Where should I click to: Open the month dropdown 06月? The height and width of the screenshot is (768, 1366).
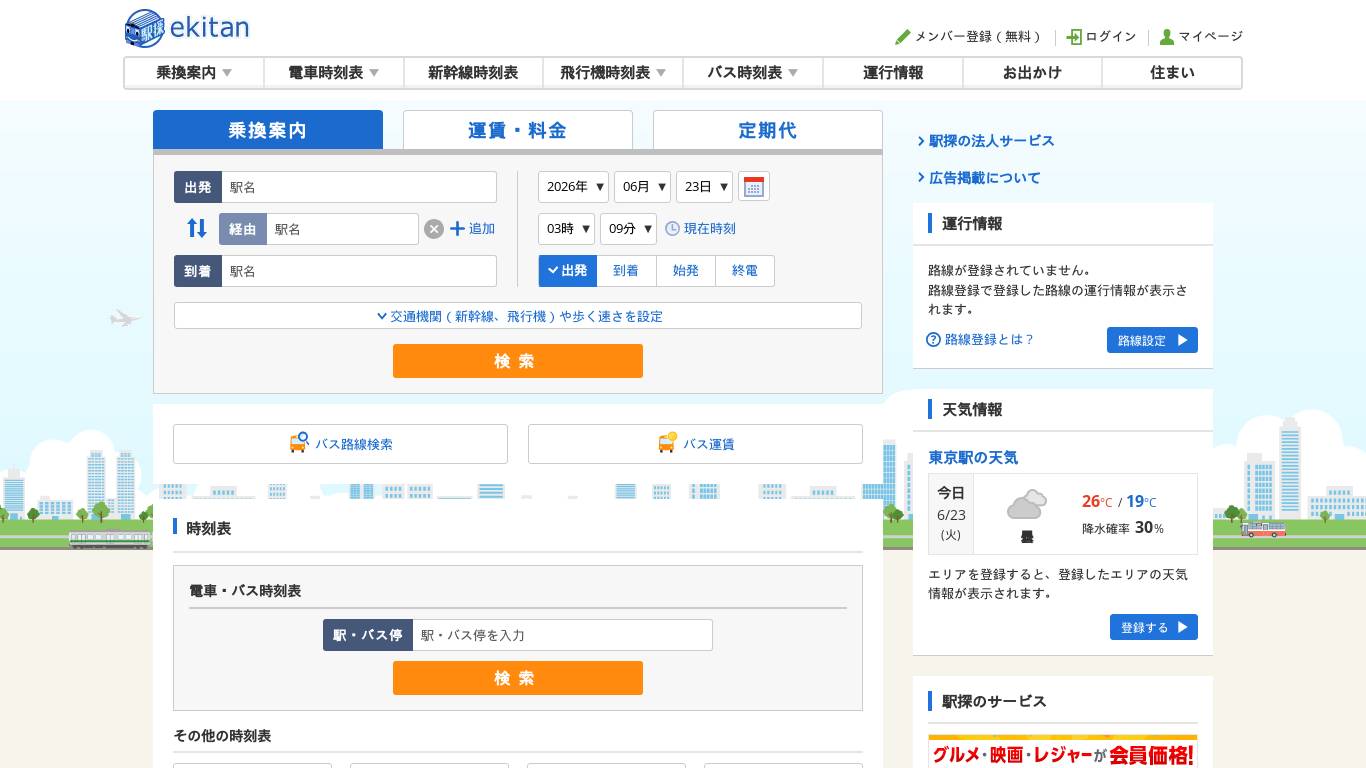click(642, 187)
